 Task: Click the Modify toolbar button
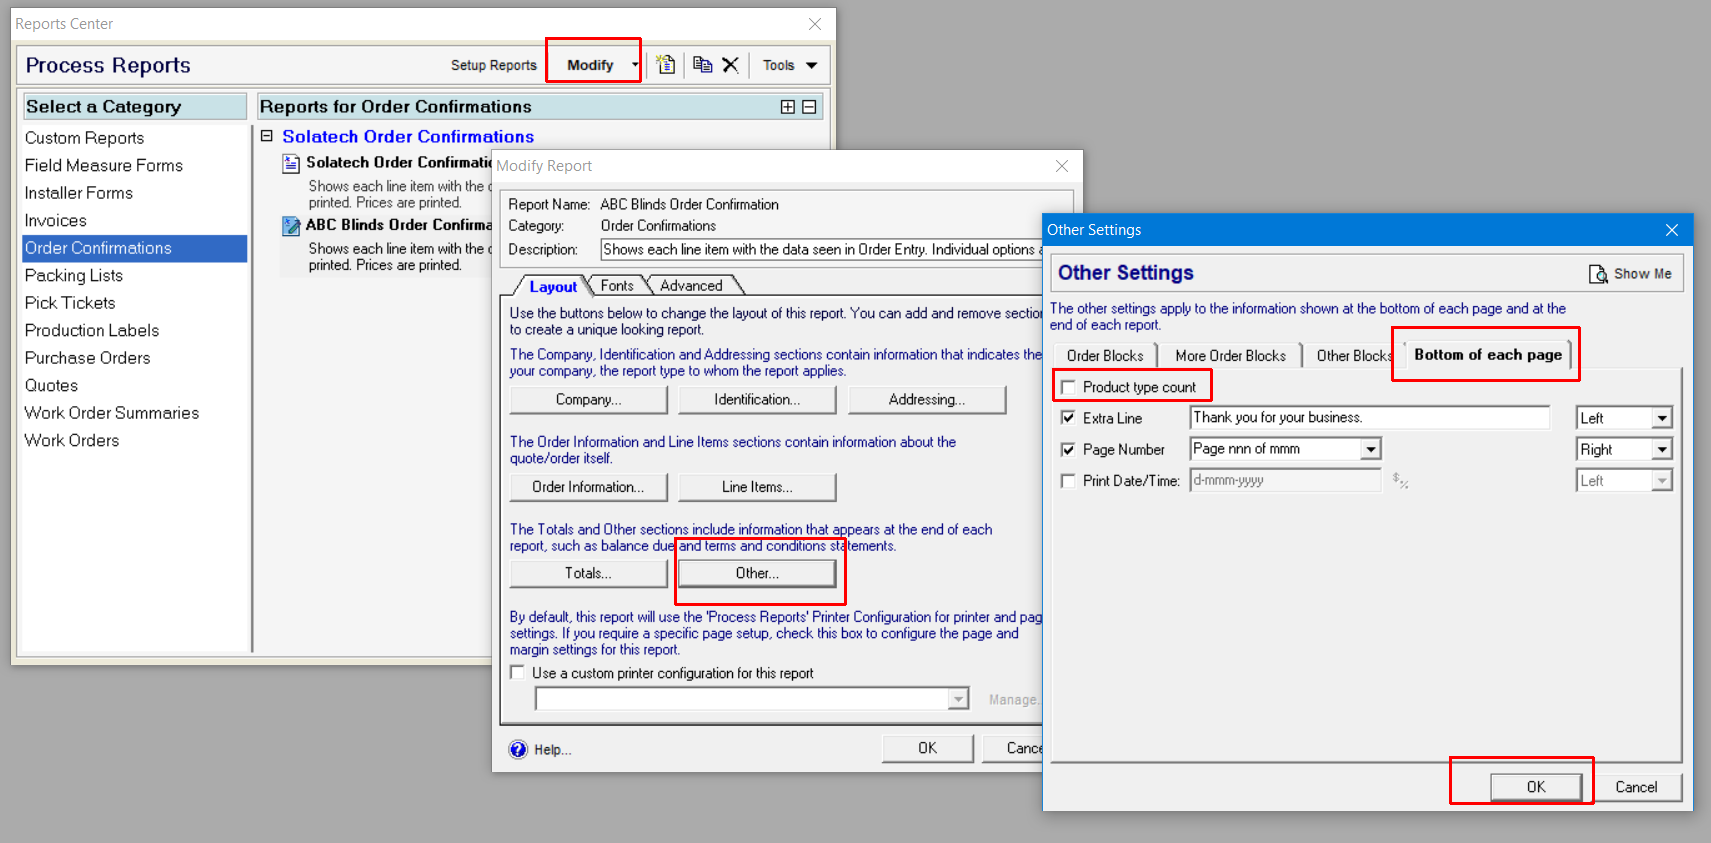tap(590, 65)
